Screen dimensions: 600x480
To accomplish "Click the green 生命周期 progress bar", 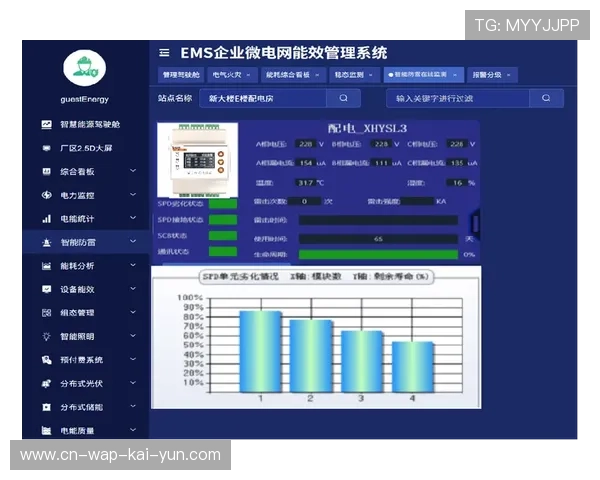I will coord(378,255).
